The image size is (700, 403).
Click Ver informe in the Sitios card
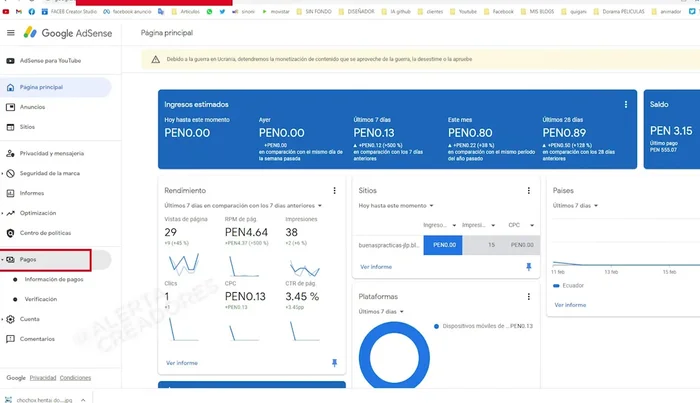point(376,267)
